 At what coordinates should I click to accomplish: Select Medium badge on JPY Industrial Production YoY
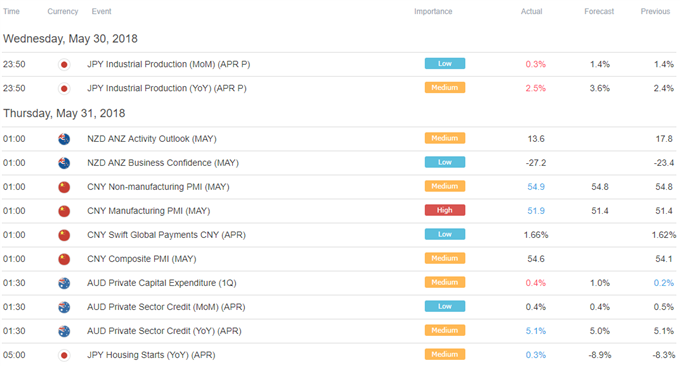[445, 88]
